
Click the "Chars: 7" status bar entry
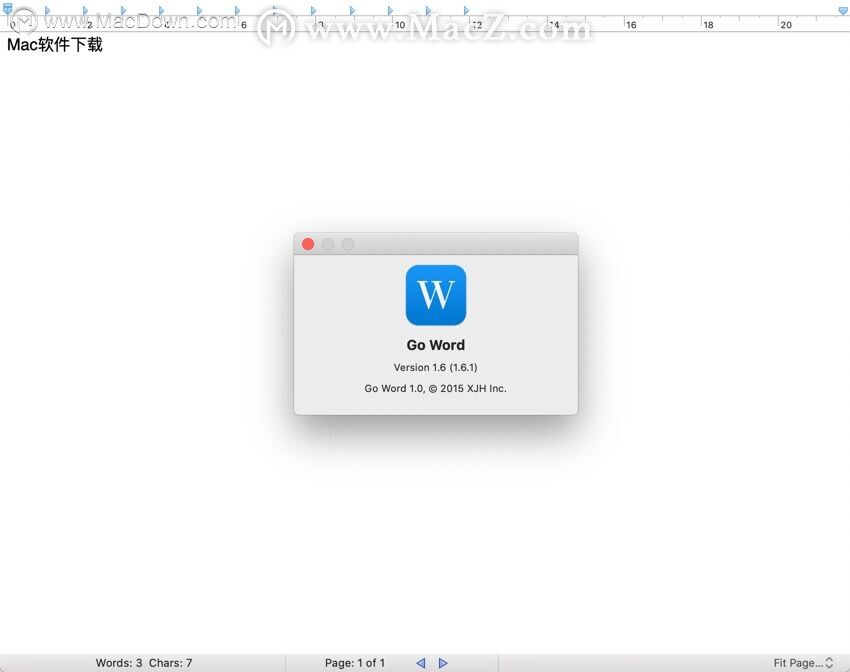click(x=171, y=663)
